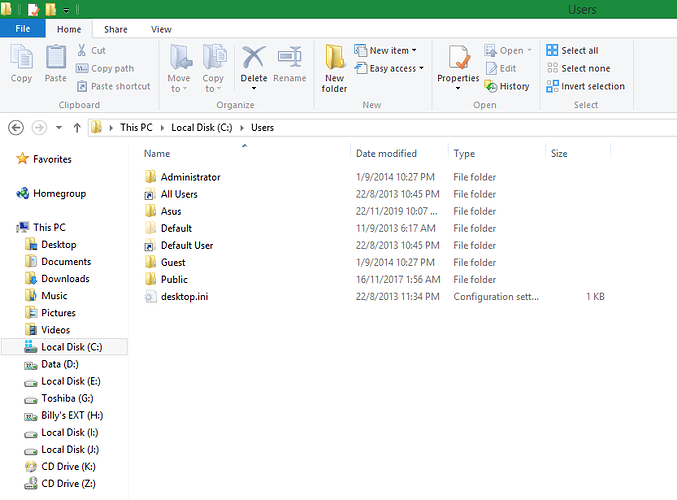The width and height of the screenshot is (677, 500).
Task: Select Billy's EXT (H:) drive in sidebar
Action: [x=71, y=415]
